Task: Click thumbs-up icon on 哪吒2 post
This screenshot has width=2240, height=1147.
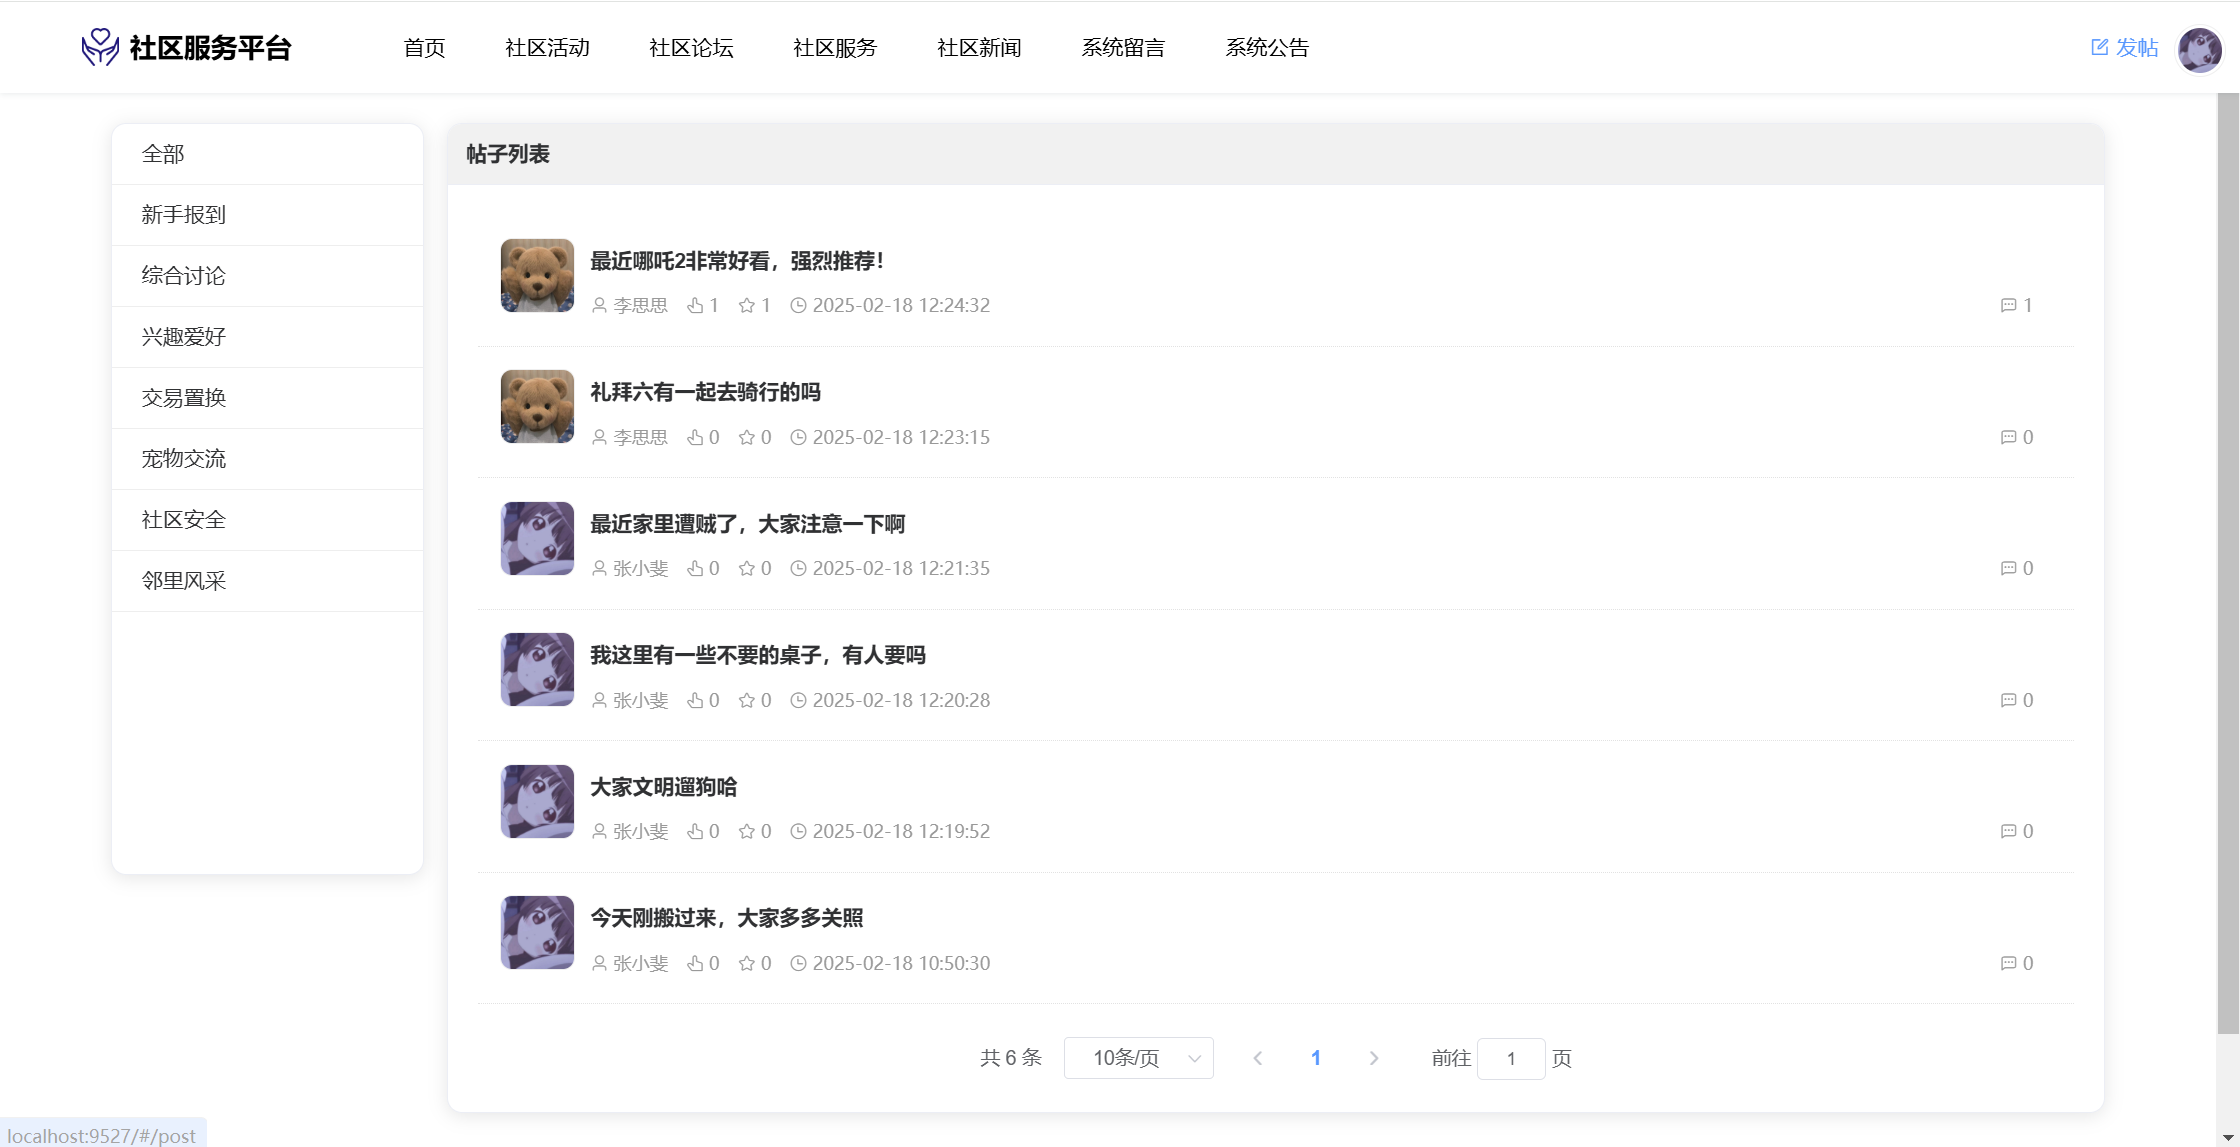Action: coord(695,306)
